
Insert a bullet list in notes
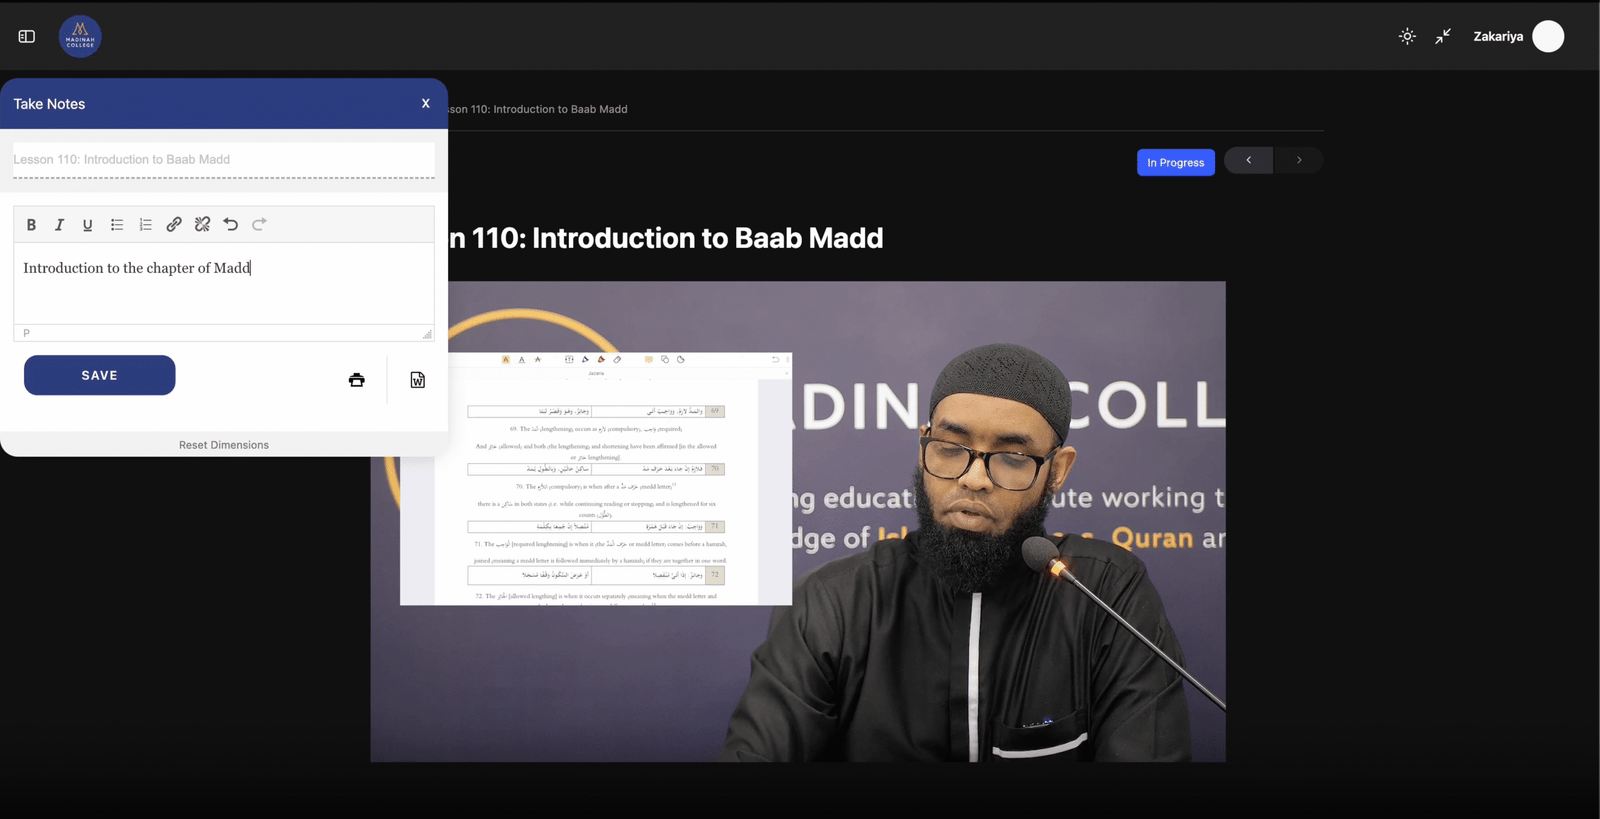117,225
